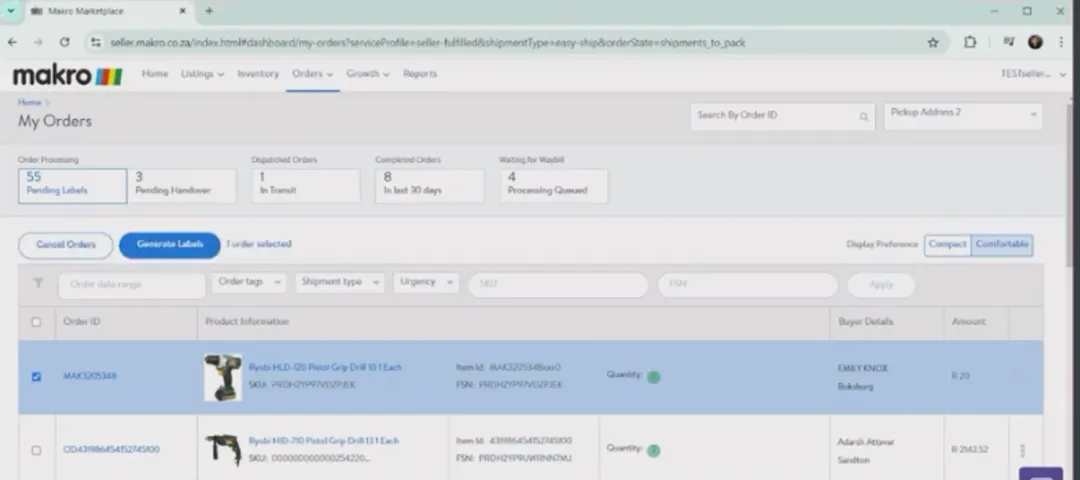Uncheck the order MAK3205348 checkbox

[x=37, y=377]
